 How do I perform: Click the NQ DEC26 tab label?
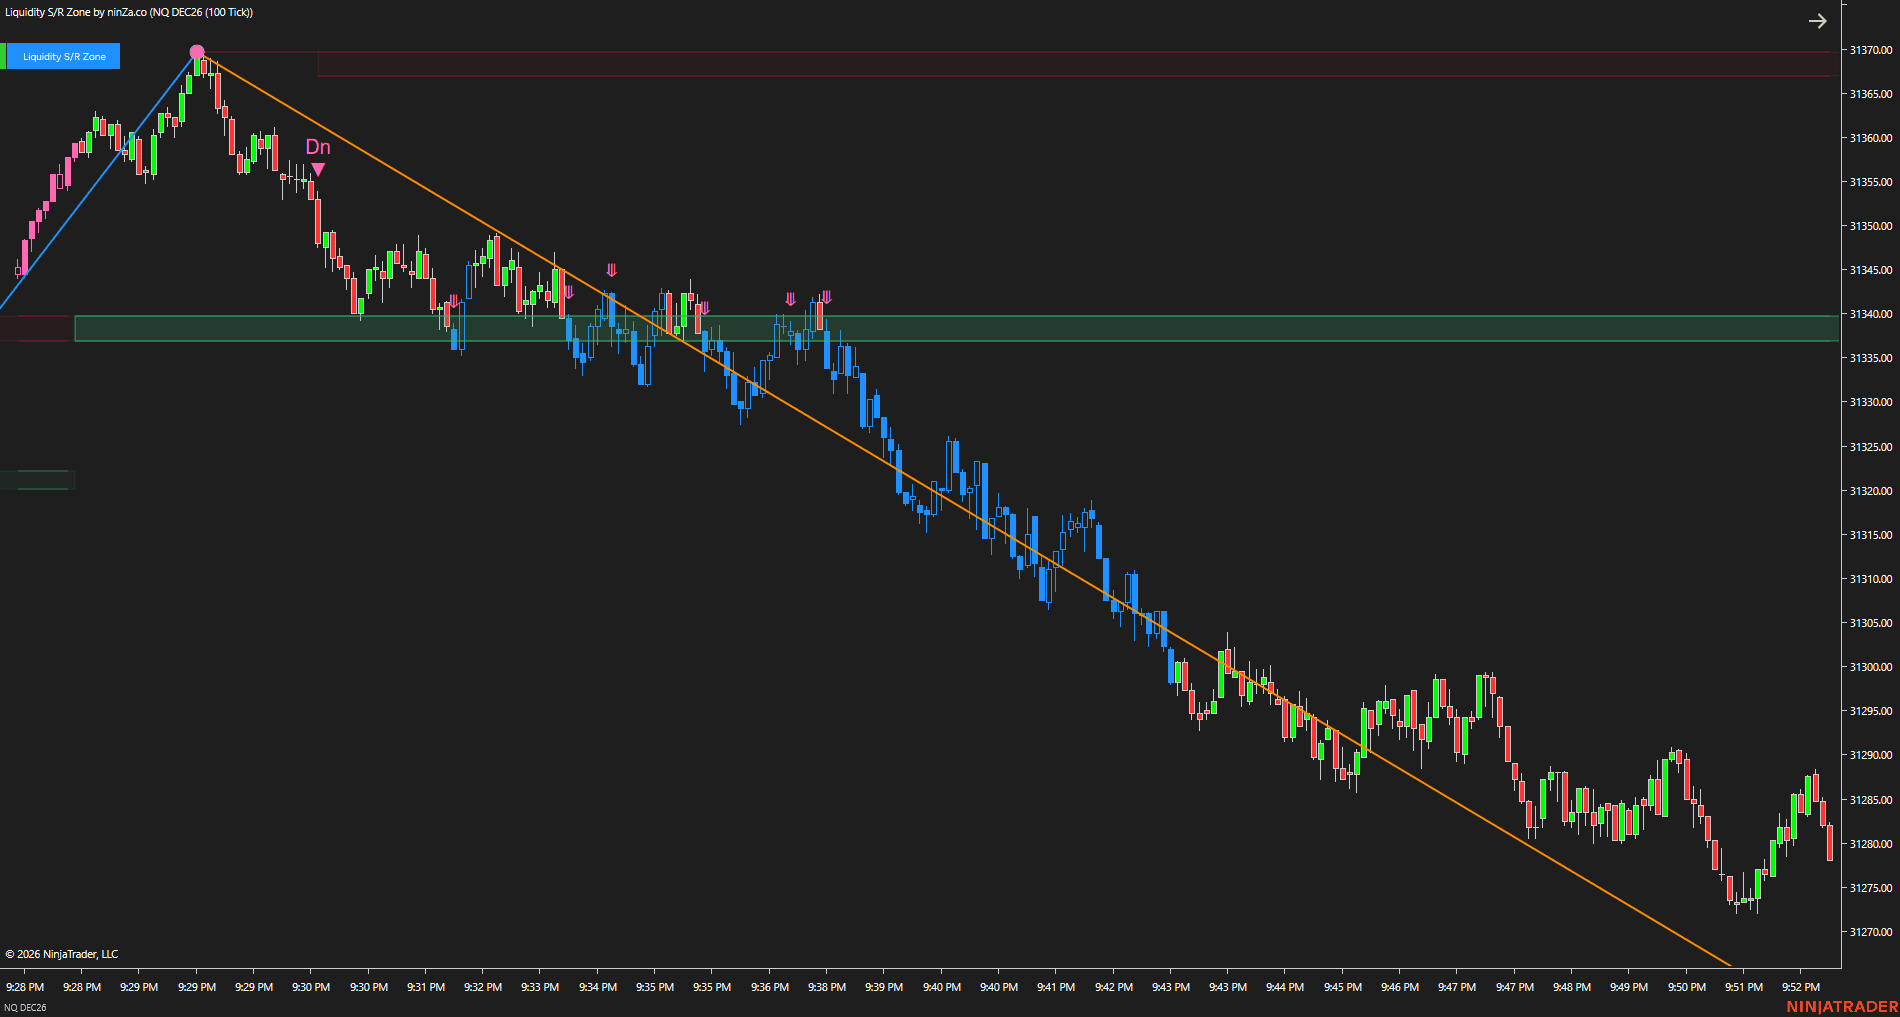(25, 1007)
